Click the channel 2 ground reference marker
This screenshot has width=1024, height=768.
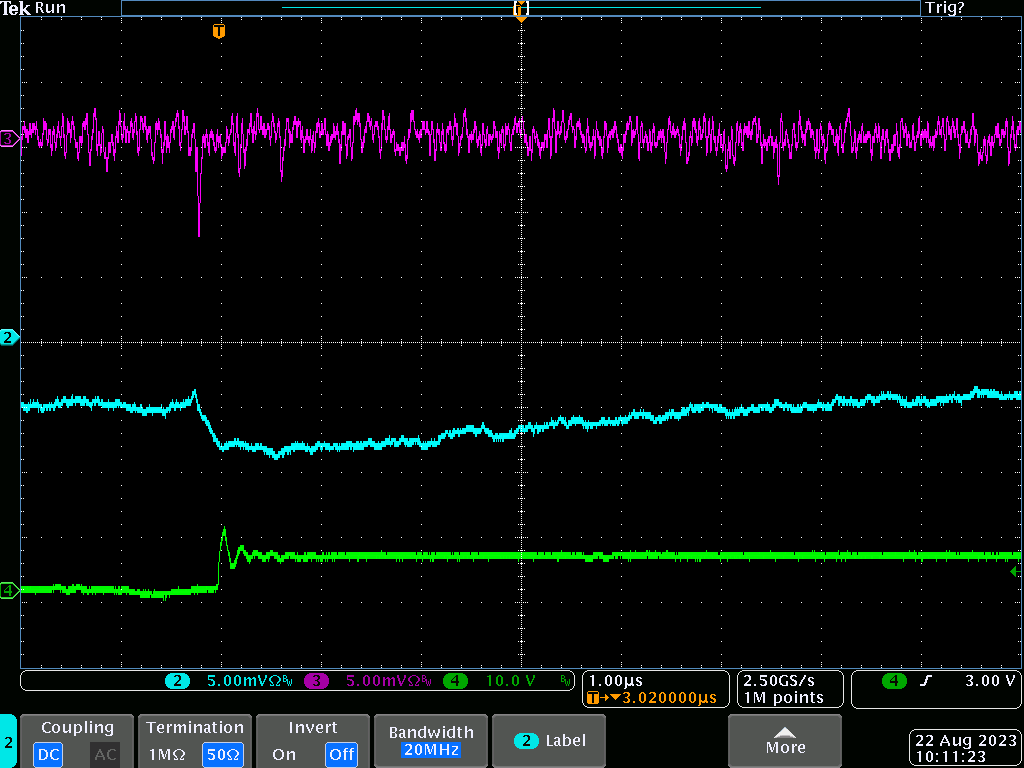click(9, 337)
